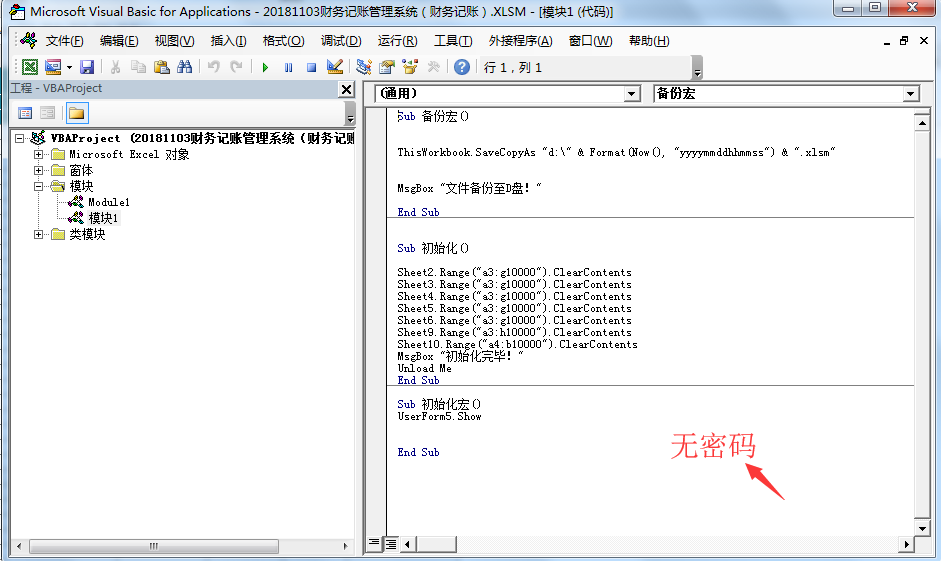Save the workbook with the floppy icon
This screenshot has width=941, height=561.
point(87,67)
